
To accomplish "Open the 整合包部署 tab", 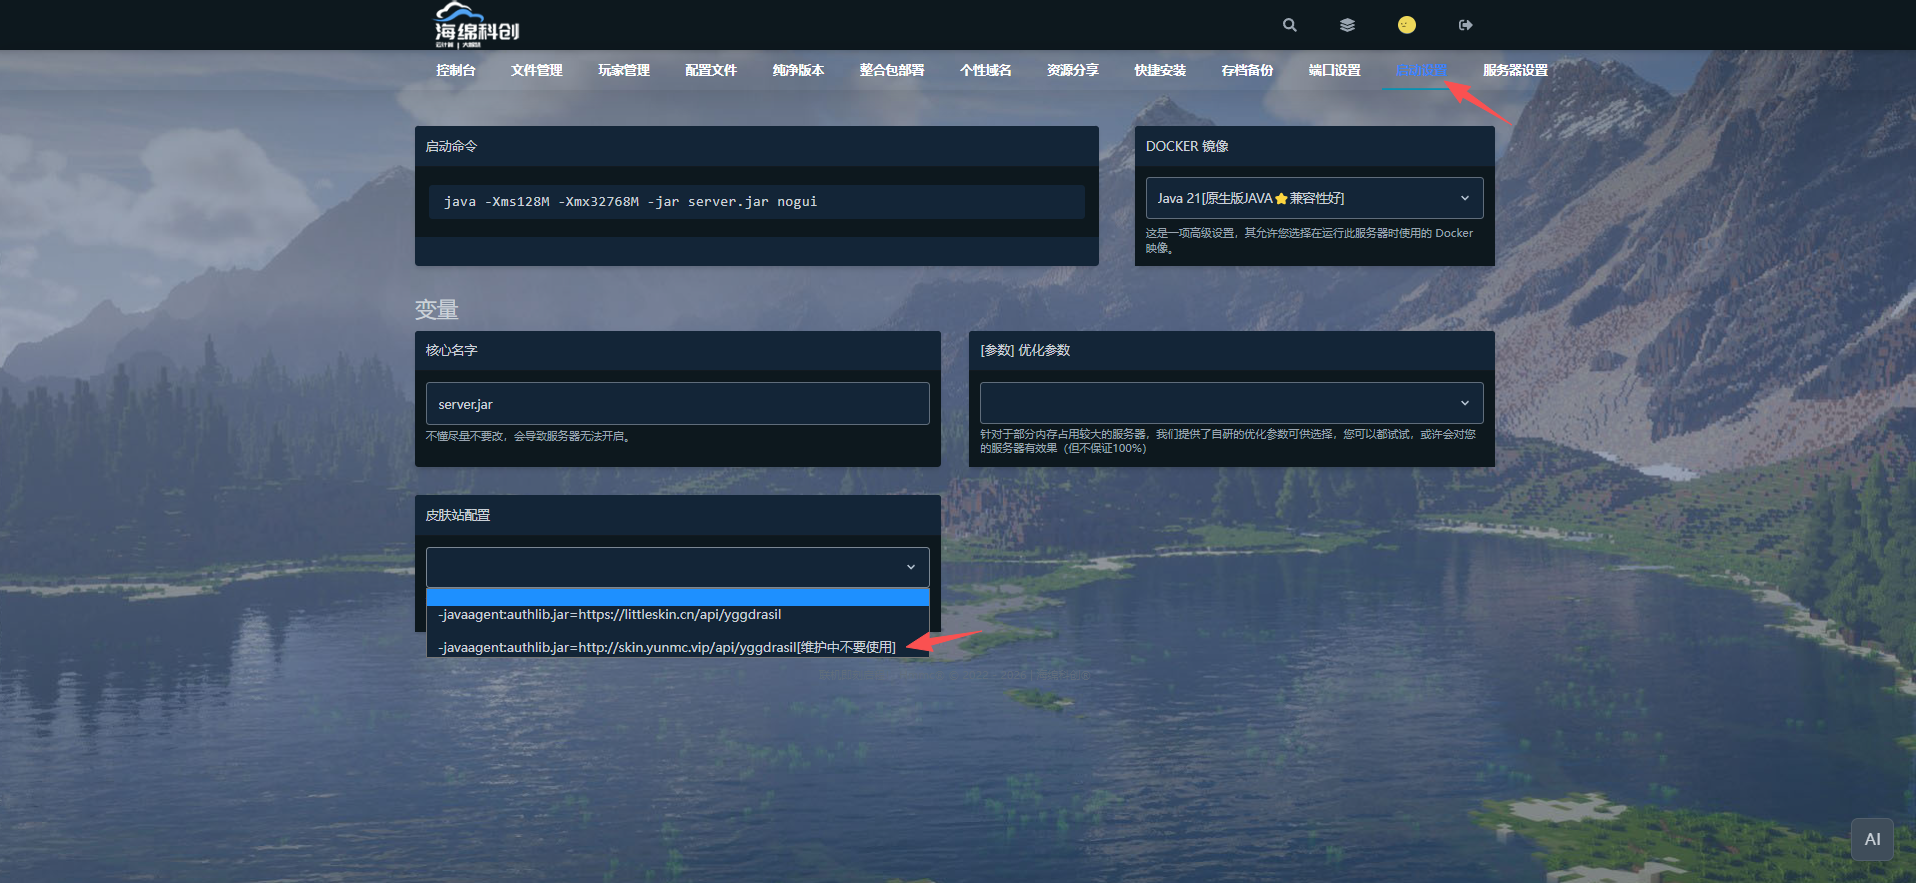I will click(891, 70).
